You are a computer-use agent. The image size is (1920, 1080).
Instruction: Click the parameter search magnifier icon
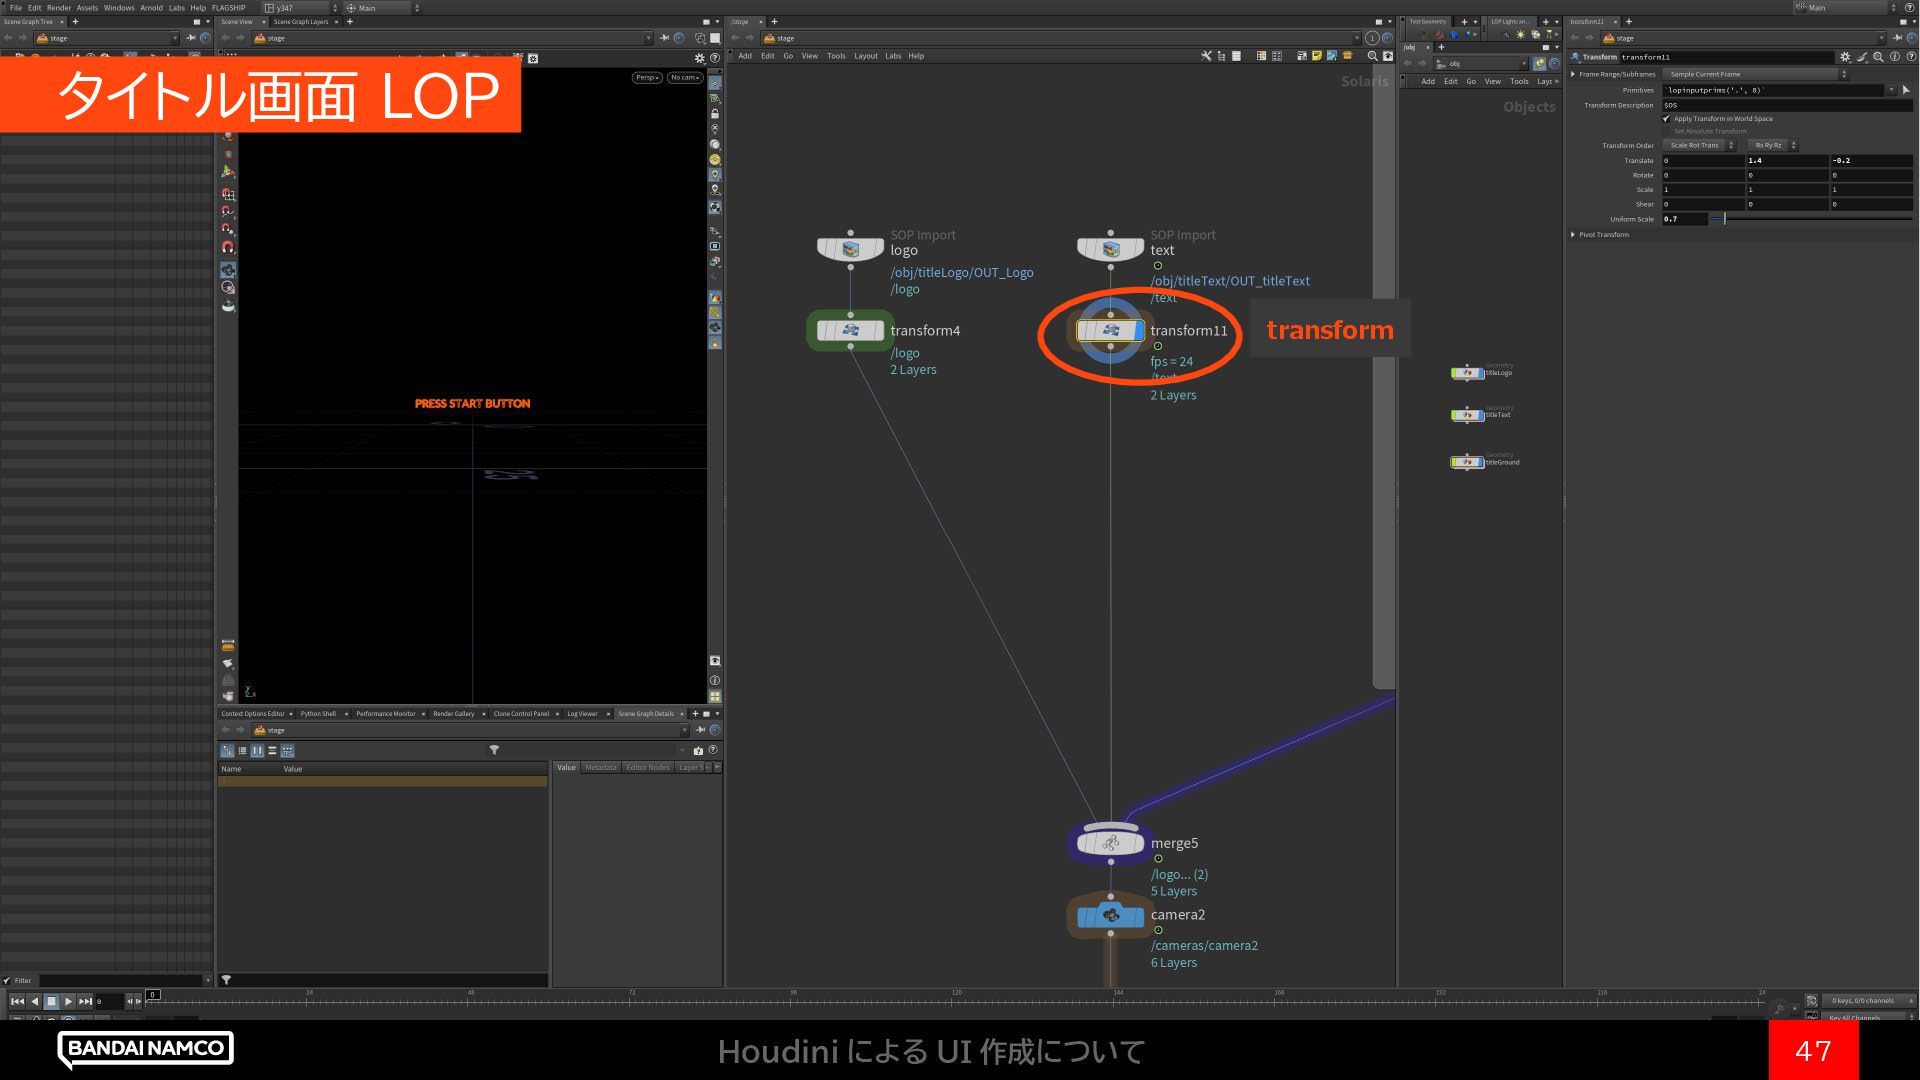pos(1879,57)
